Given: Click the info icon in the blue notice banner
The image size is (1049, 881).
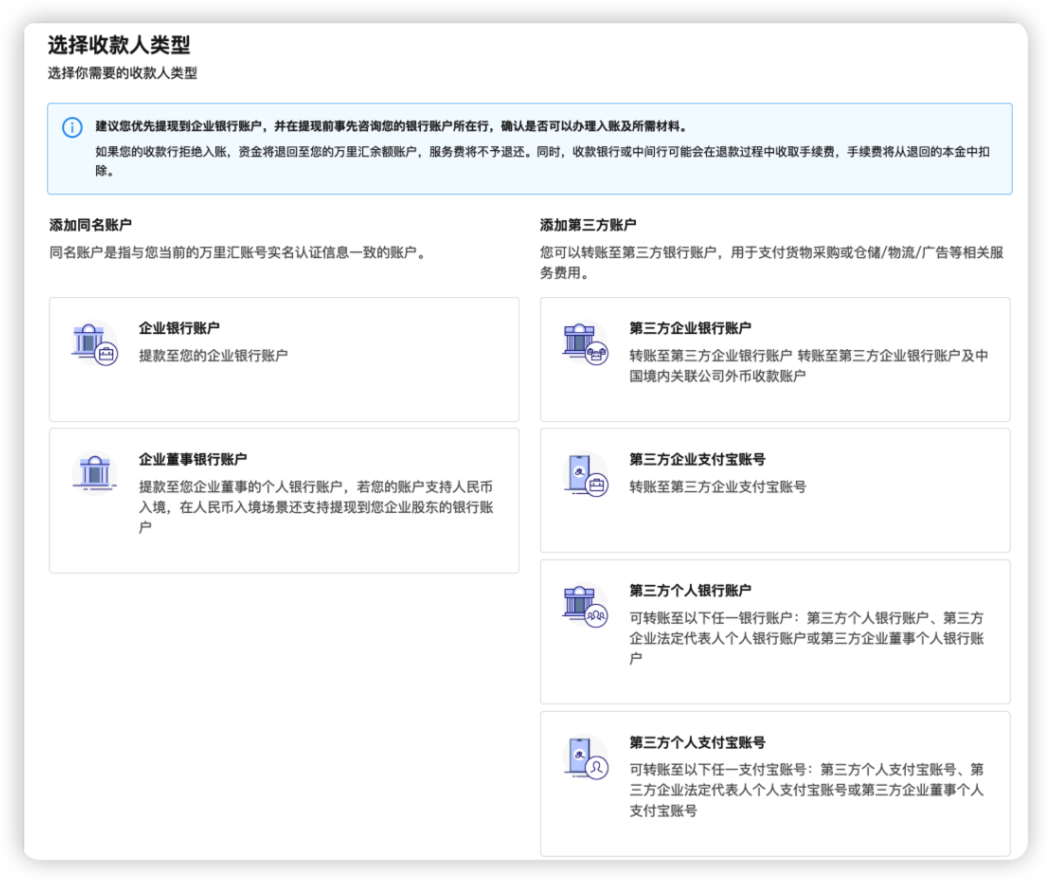Looking at the screenshot, I should (x=72, y=127).
